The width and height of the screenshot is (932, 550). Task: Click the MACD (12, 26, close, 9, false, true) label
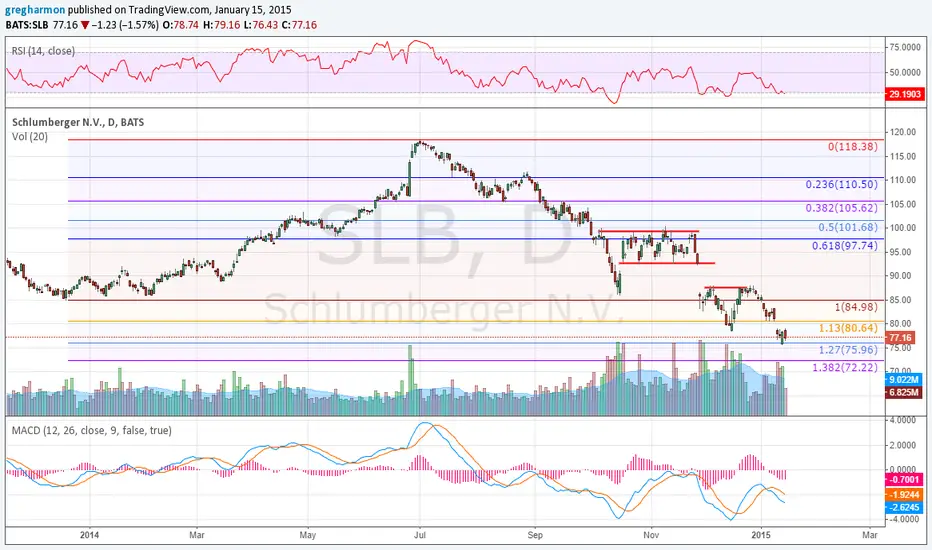(x=92, y=430)
